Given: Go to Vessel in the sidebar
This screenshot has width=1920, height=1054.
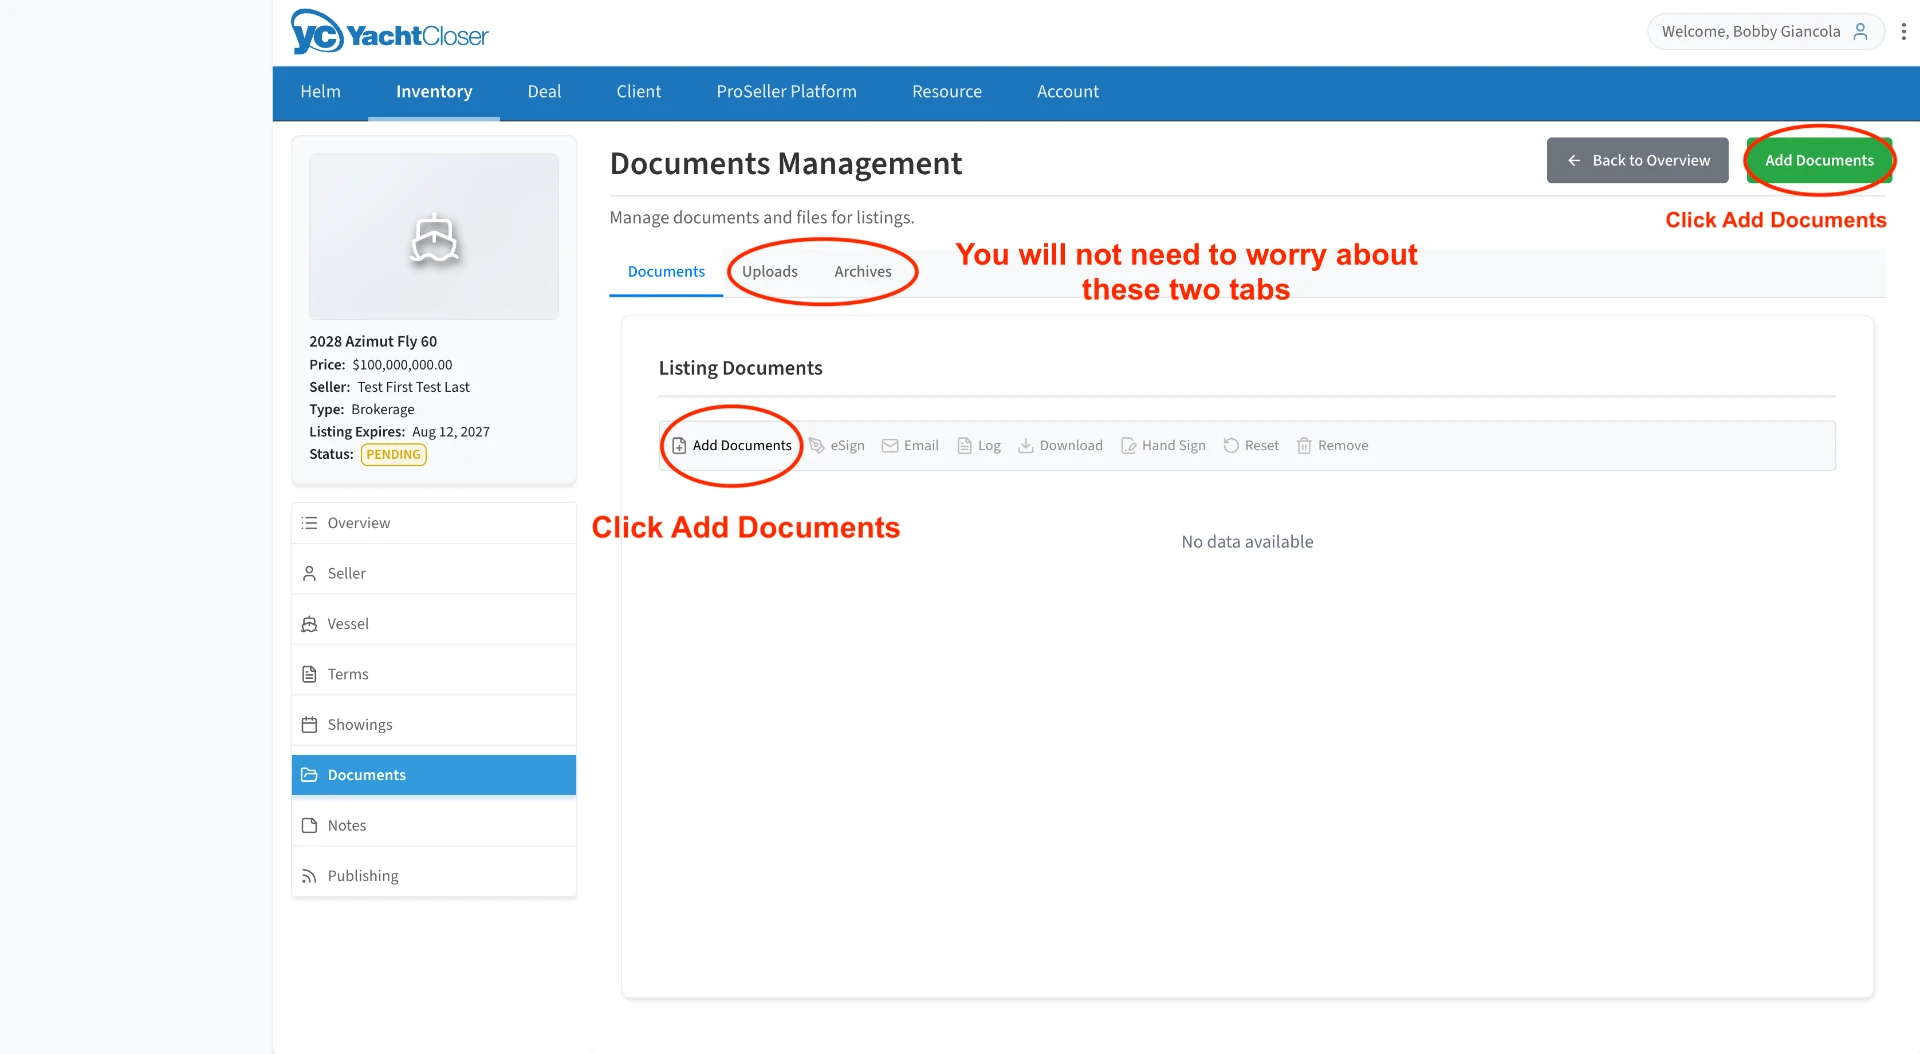Looking at the screenshot, I should [434, 624].
